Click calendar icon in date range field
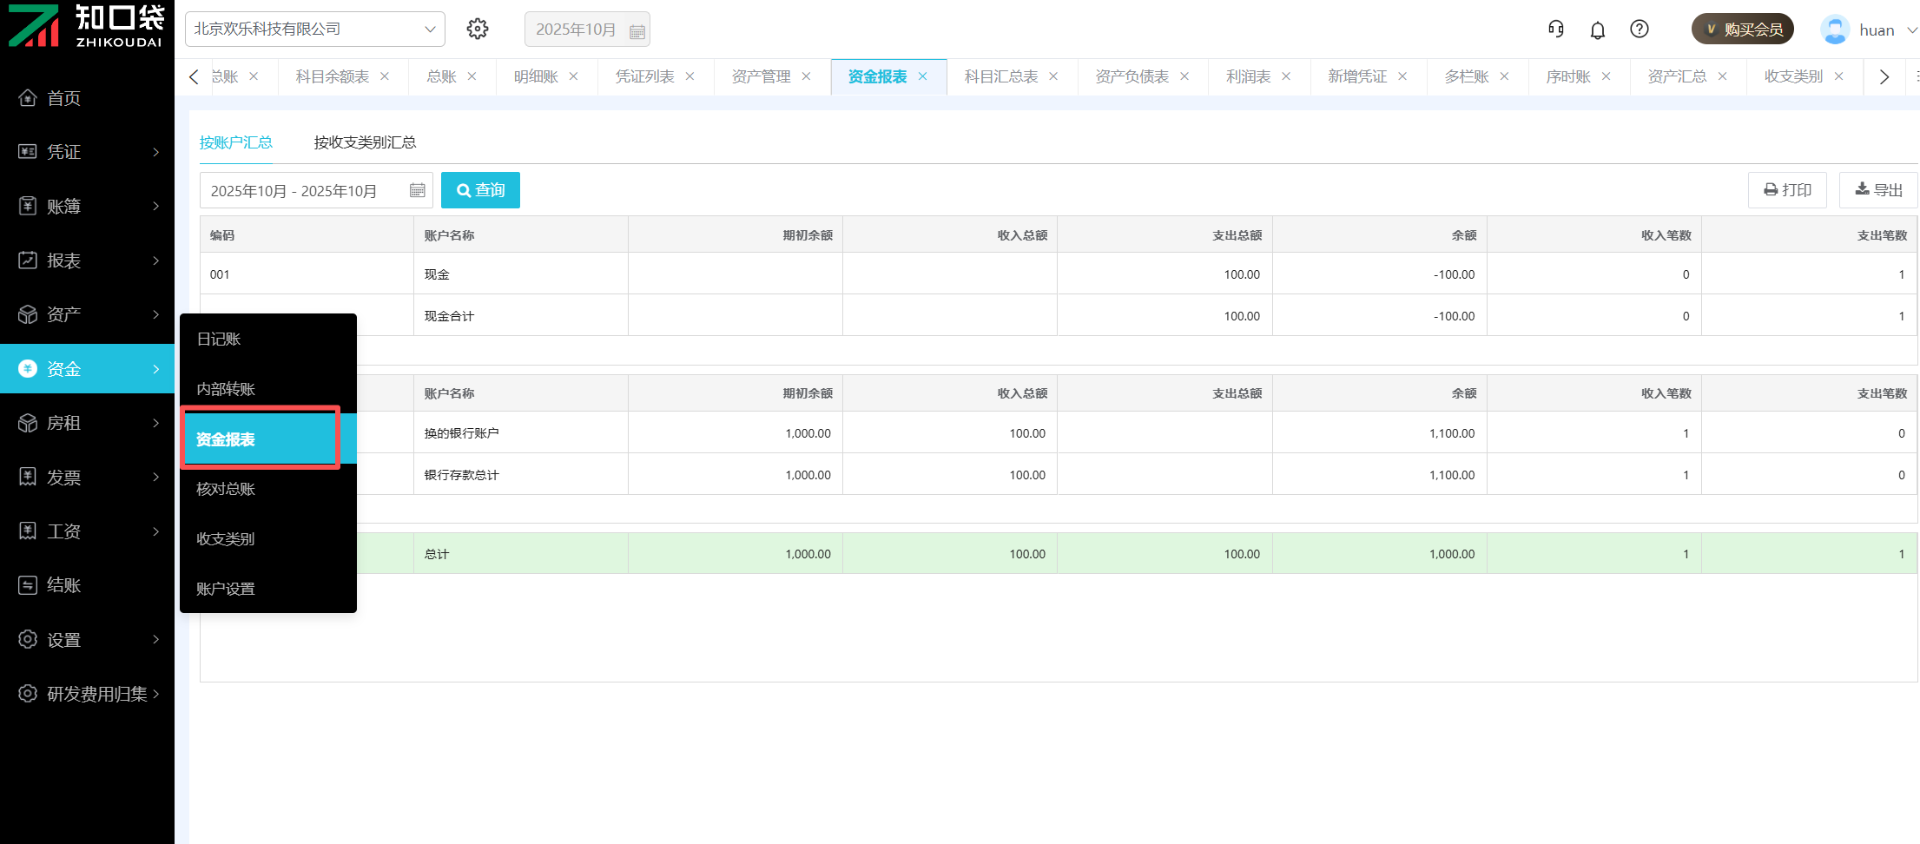This screenshot has width=1920, height=844. click(x=417, y=190)
